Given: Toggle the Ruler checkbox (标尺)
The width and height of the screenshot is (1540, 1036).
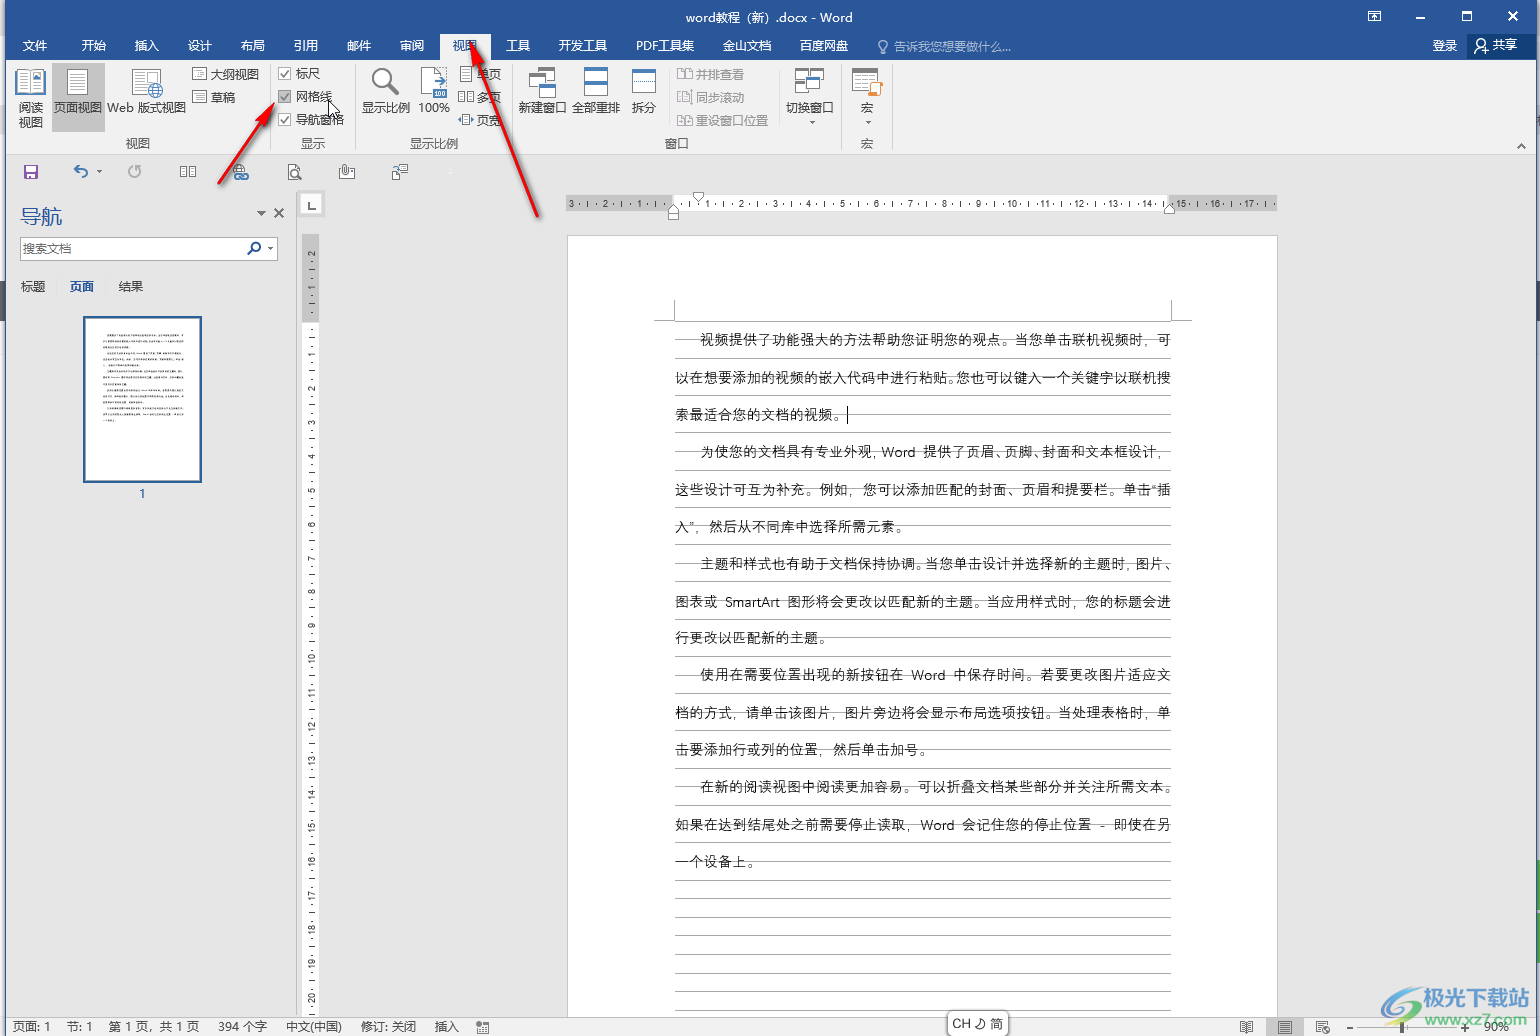Looking at the screenshot, I should (285, 74).
